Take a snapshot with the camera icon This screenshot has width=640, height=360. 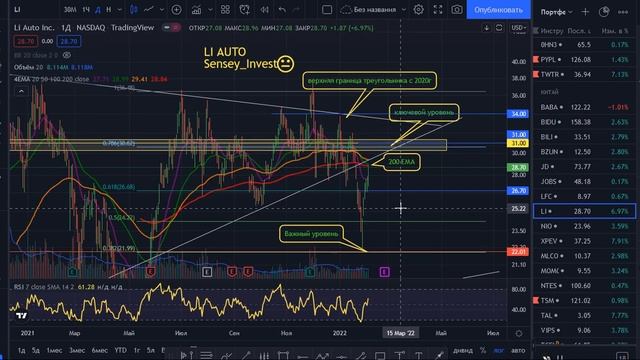[x=457, y=9]
